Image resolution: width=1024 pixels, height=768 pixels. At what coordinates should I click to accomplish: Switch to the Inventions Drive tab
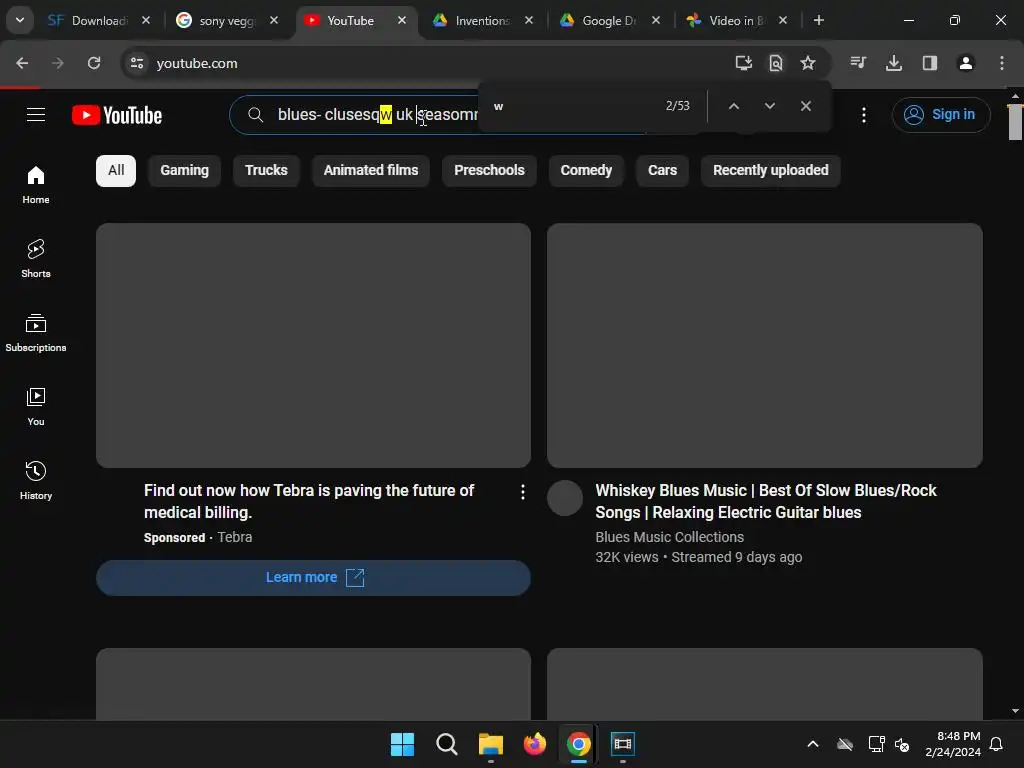(x=482, y=21)
